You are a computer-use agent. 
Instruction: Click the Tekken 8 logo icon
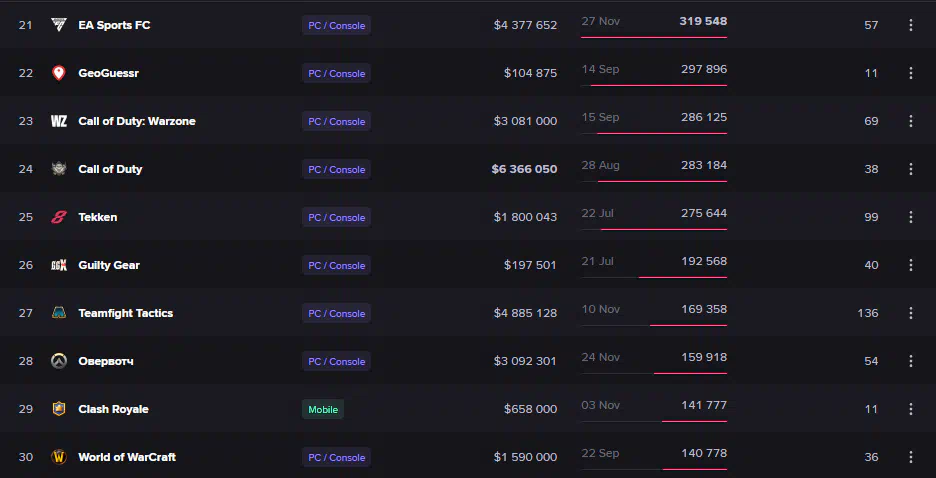point(58,217)
